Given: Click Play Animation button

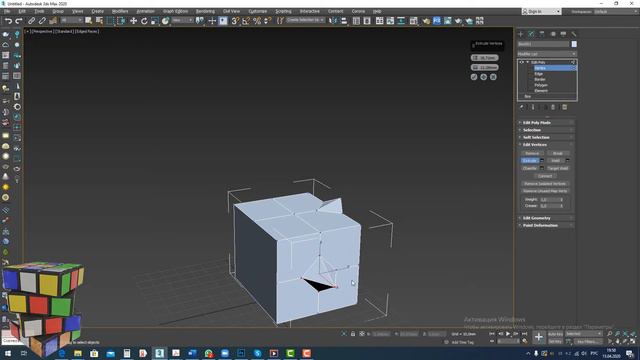Looking at the screenshot, I should (508, 334).
